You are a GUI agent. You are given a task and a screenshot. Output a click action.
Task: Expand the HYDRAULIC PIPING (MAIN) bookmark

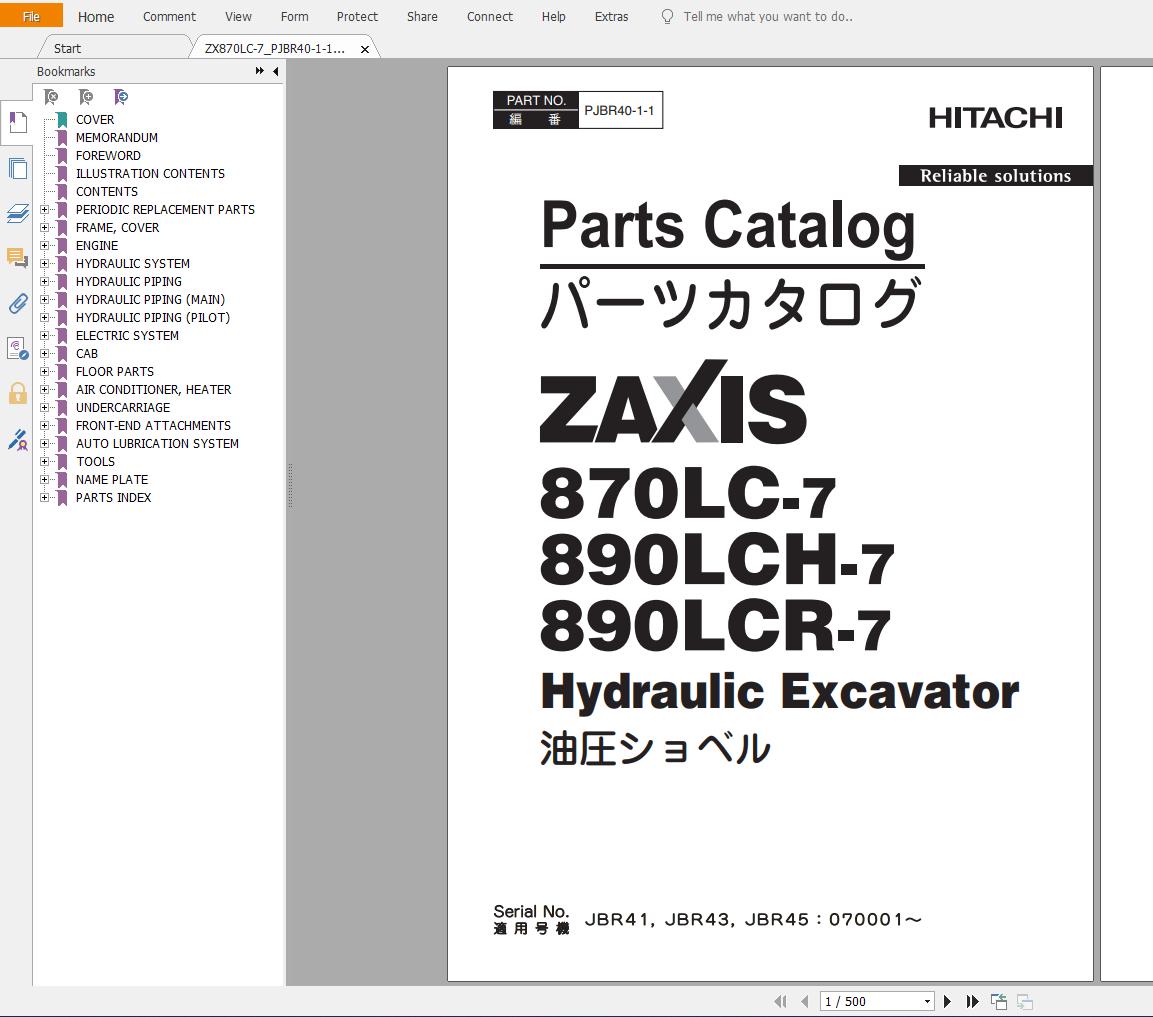click(x=44, y=299)
